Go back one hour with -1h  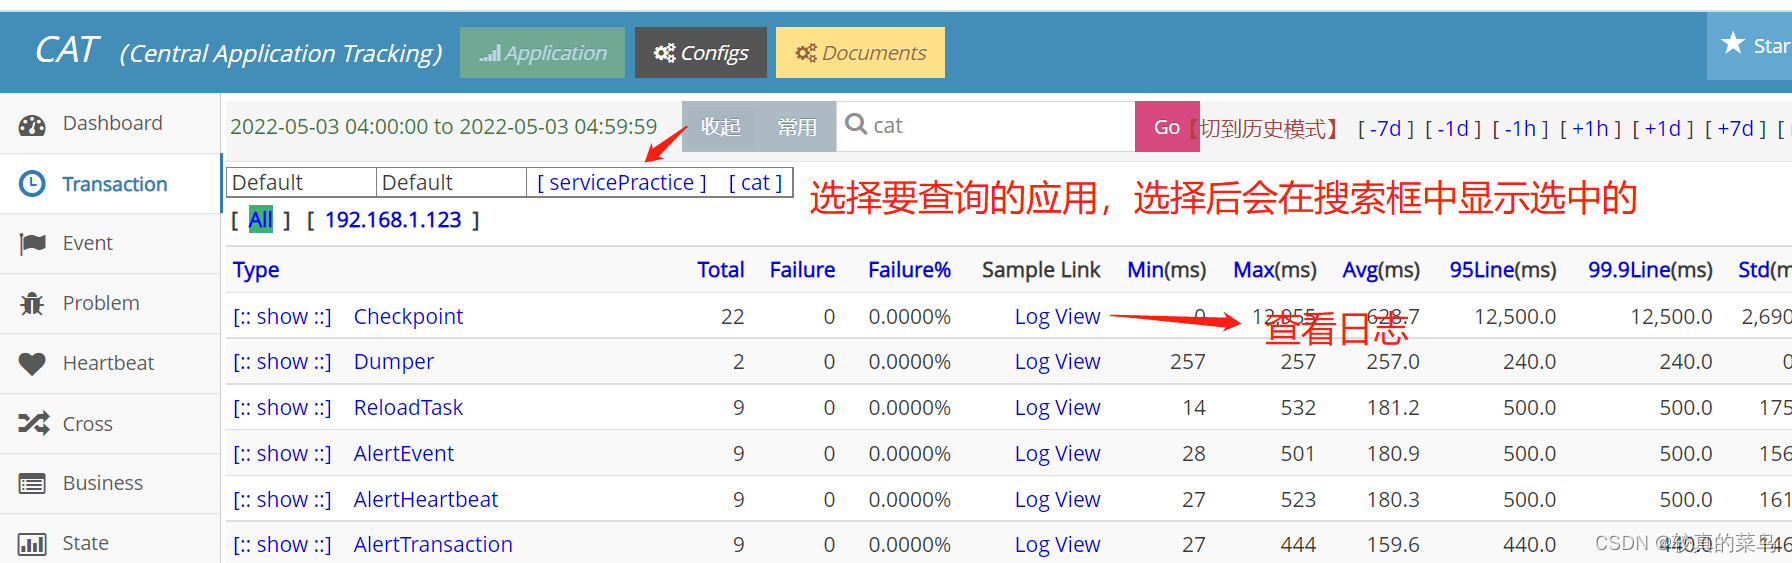[x=1520, y=129]
